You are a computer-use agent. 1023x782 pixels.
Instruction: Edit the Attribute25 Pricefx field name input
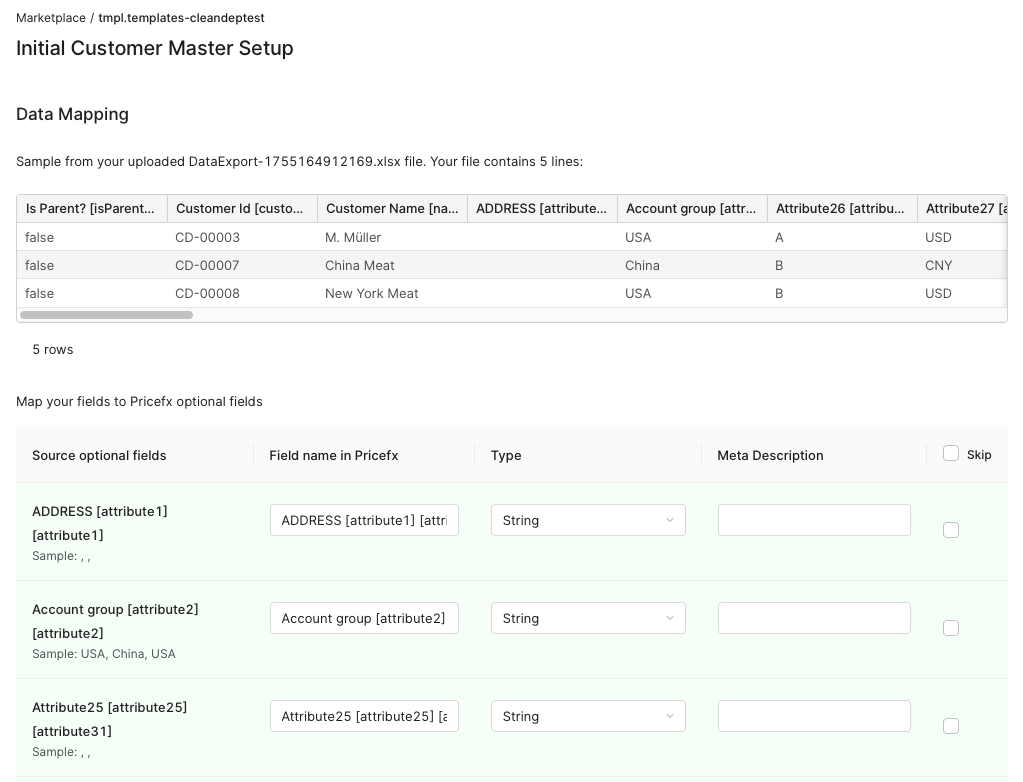(x=364, y=716)
